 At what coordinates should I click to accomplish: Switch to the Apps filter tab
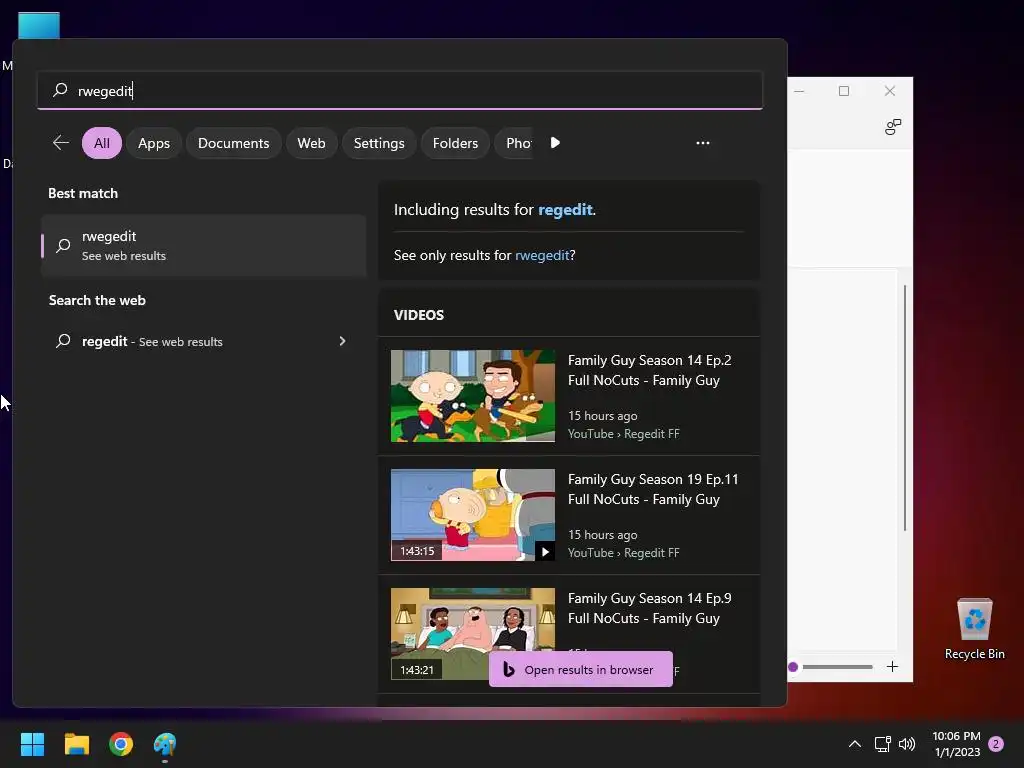(x=154, y=143)
